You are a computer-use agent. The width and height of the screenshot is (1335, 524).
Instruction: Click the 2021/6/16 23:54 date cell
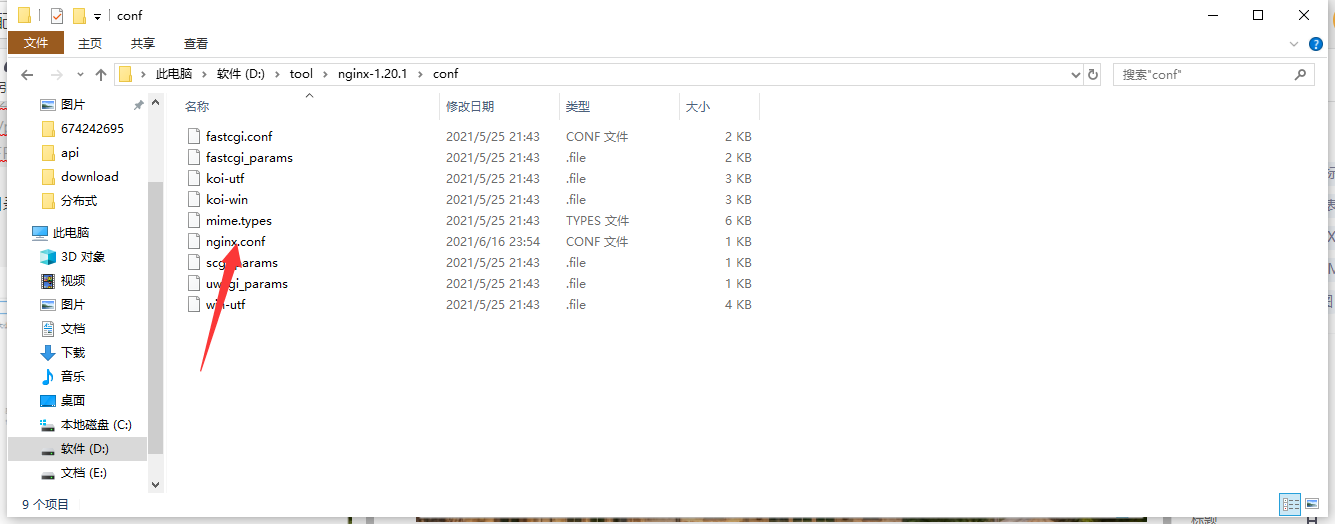click(493, 242)
